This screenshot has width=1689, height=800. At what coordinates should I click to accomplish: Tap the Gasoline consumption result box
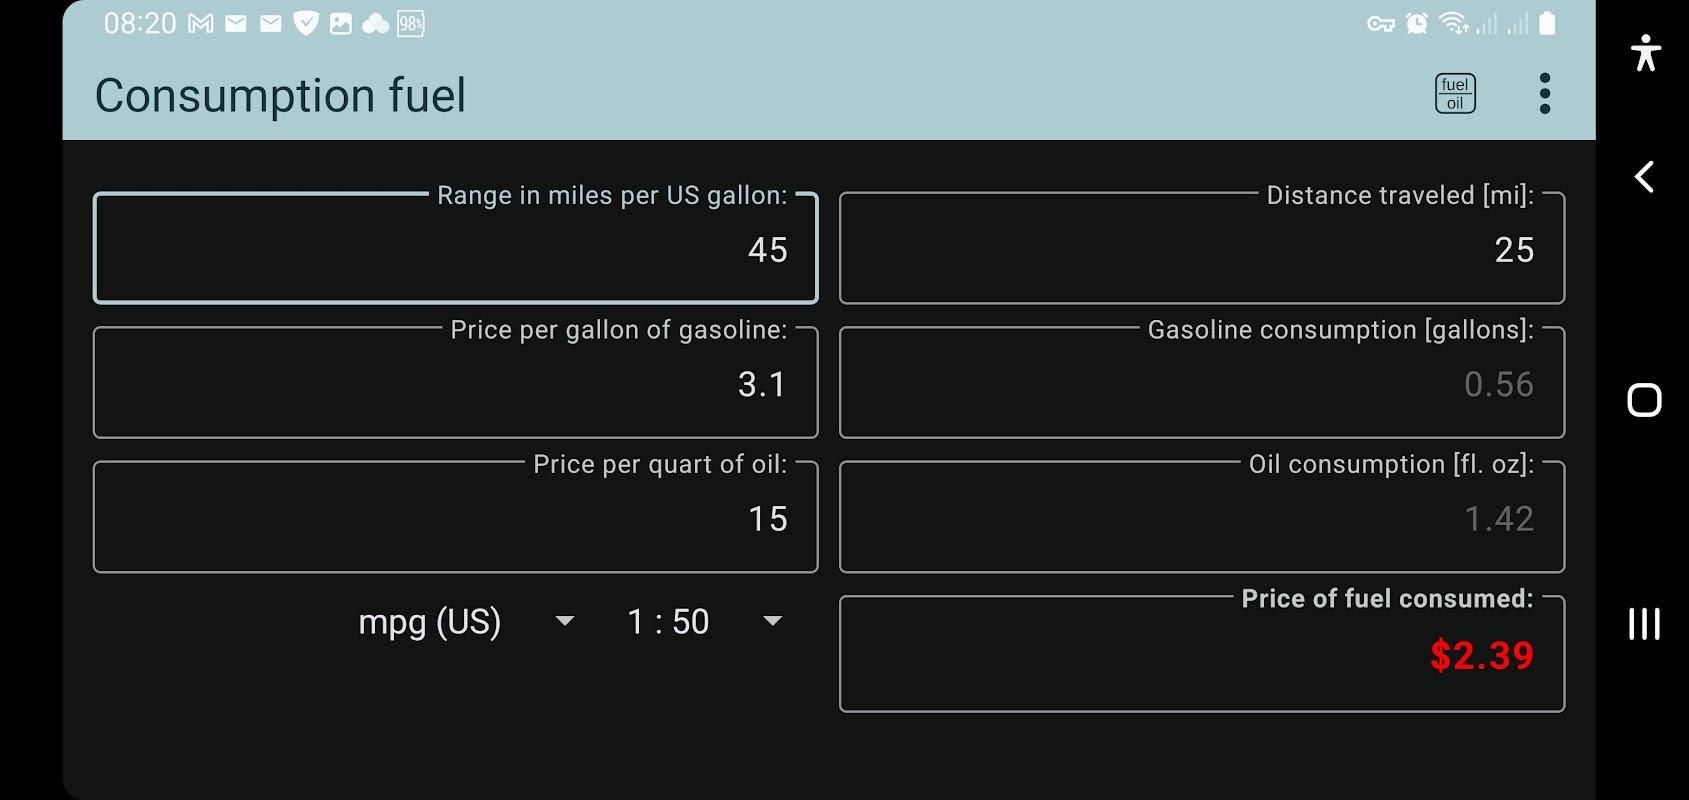[1201, 384]
